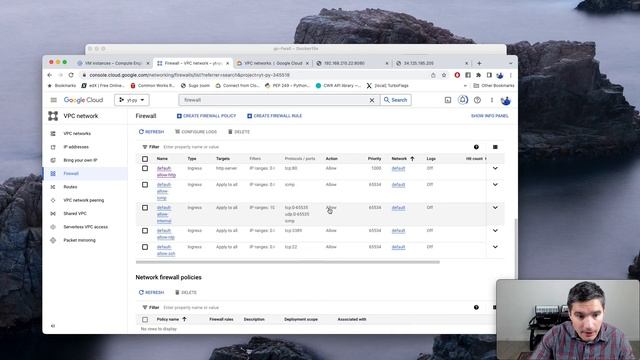640x360 pixels.
Task: Open firewall rules filter help icon
Action: [x=476, y=147]
